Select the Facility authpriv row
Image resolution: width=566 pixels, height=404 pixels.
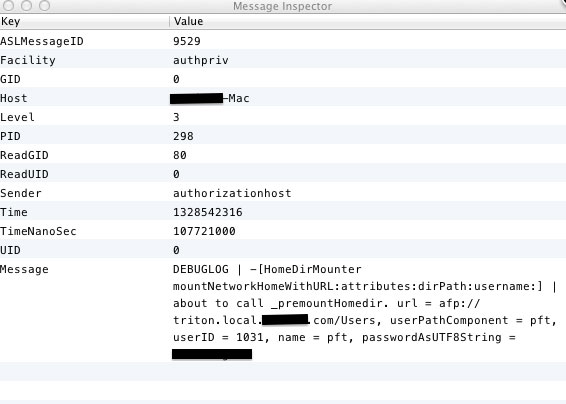(x=283, y=60)
